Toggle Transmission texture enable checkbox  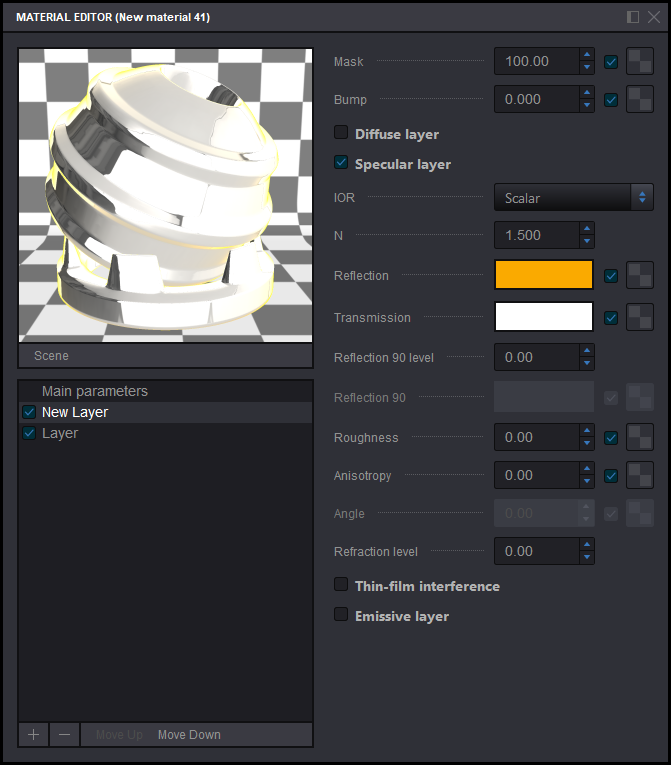pos(611,318)
